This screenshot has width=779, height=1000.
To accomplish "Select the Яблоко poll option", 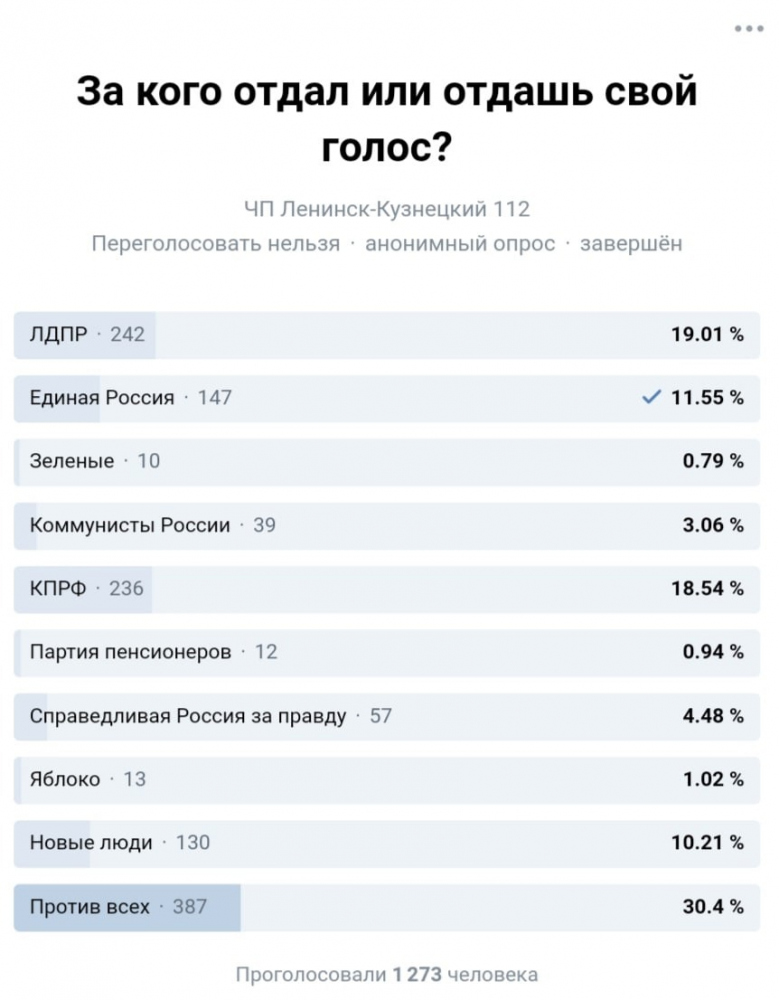I will pyautogui.click(x=387, y=780).
